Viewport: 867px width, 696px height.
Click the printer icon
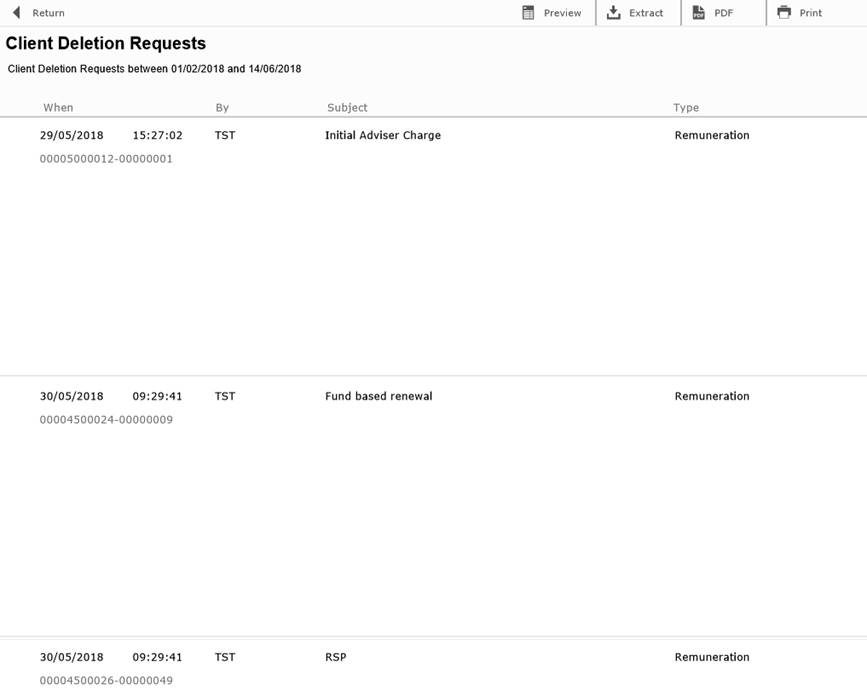pos(784,12)
